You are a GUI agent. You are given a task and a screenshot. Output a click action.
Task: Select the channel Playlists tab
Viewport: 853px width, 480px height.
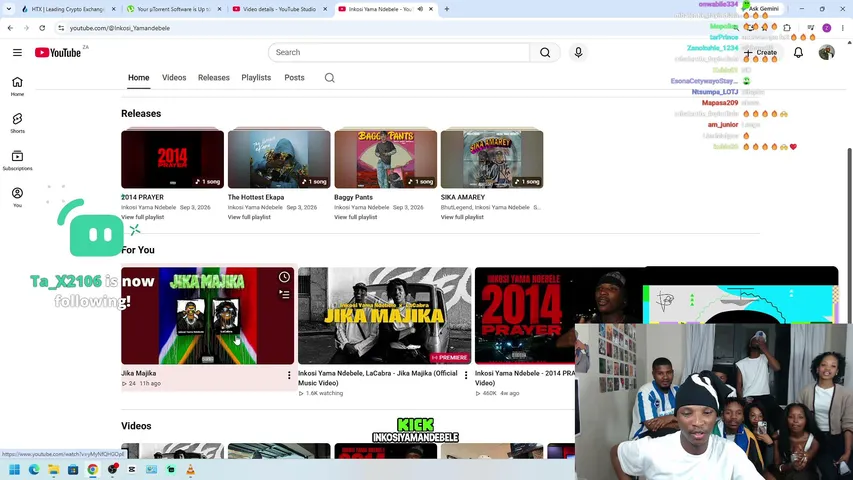pyautogui.click(x=256, y=78)
